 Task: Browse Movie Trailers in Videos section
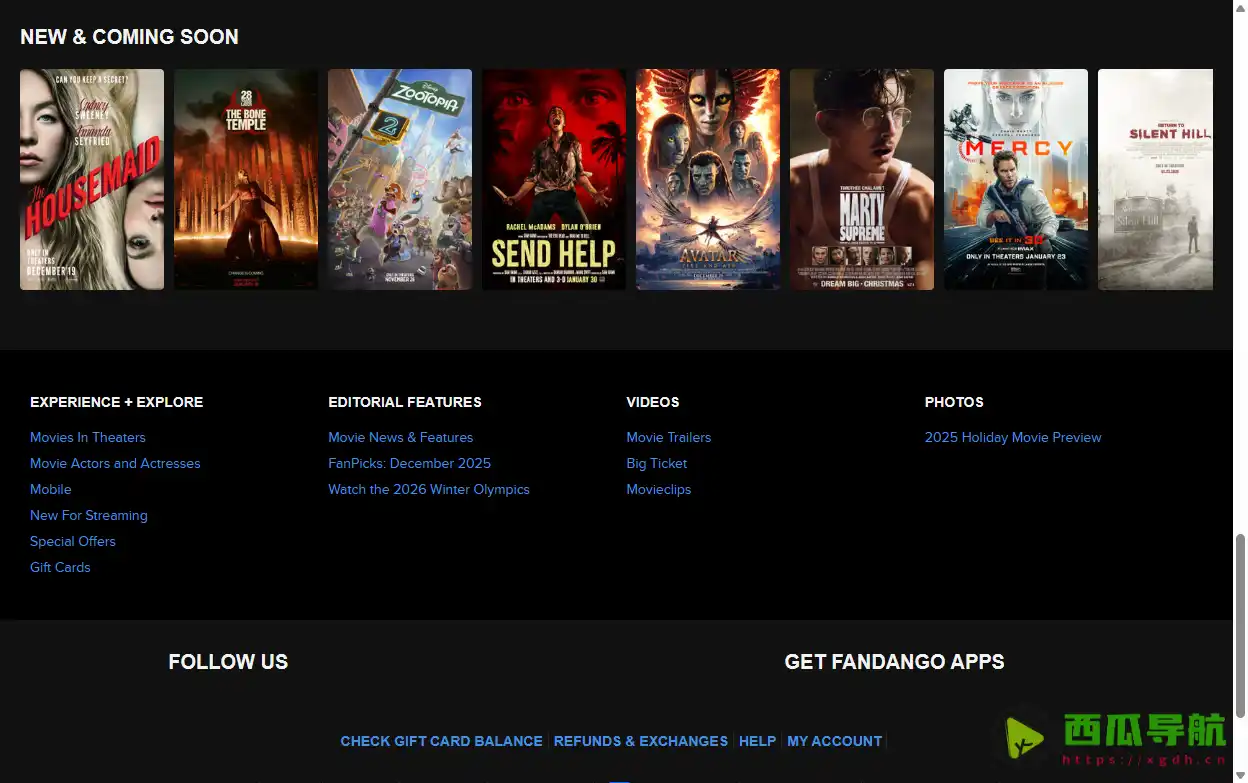pyautogui.click(x=668, y=437)
